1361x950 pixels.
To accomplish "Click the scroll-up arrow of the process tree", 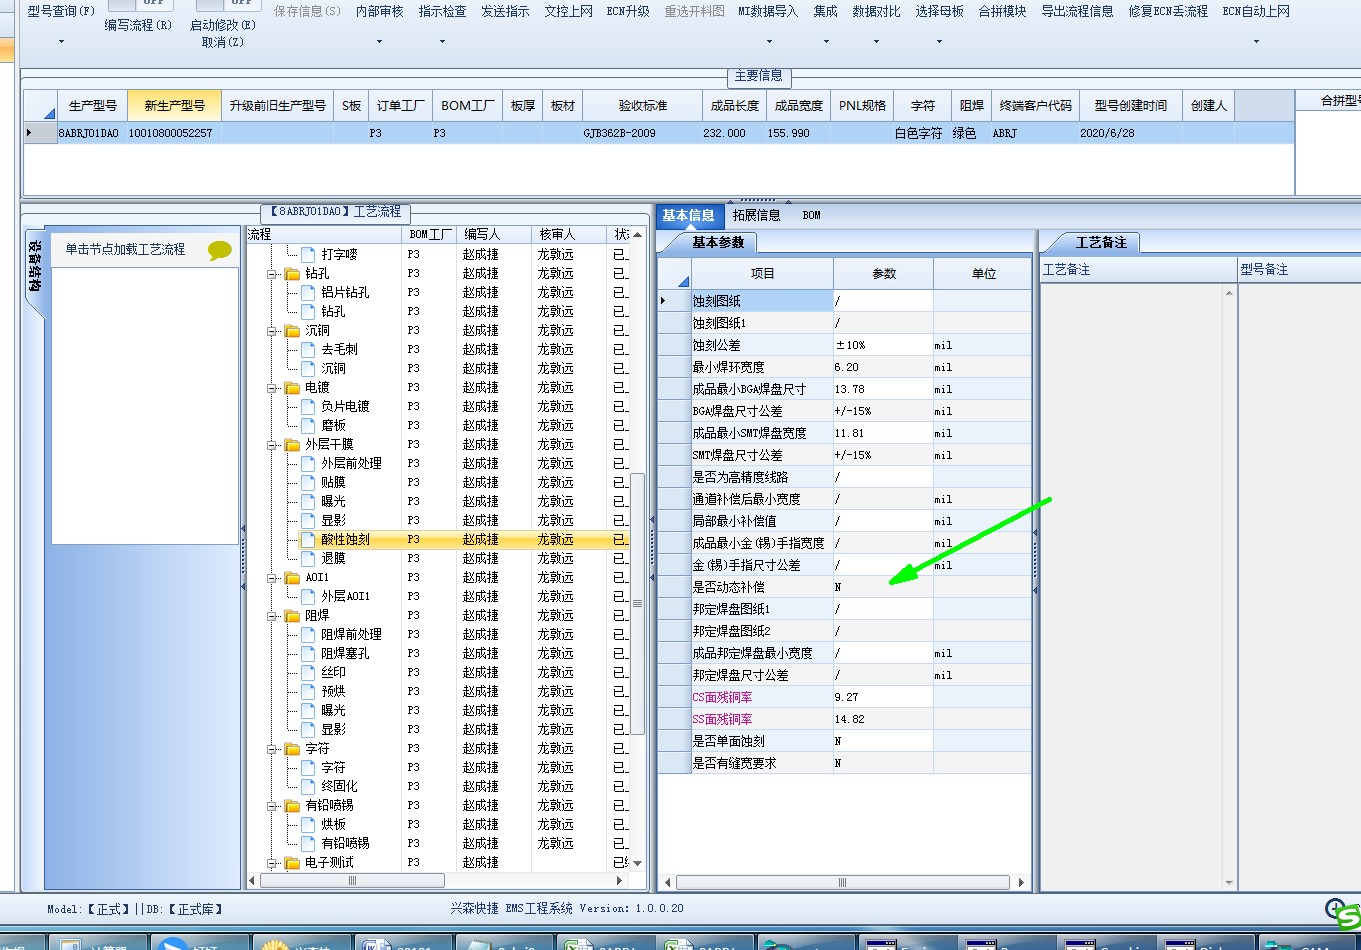I will click(x=637, y=234).
